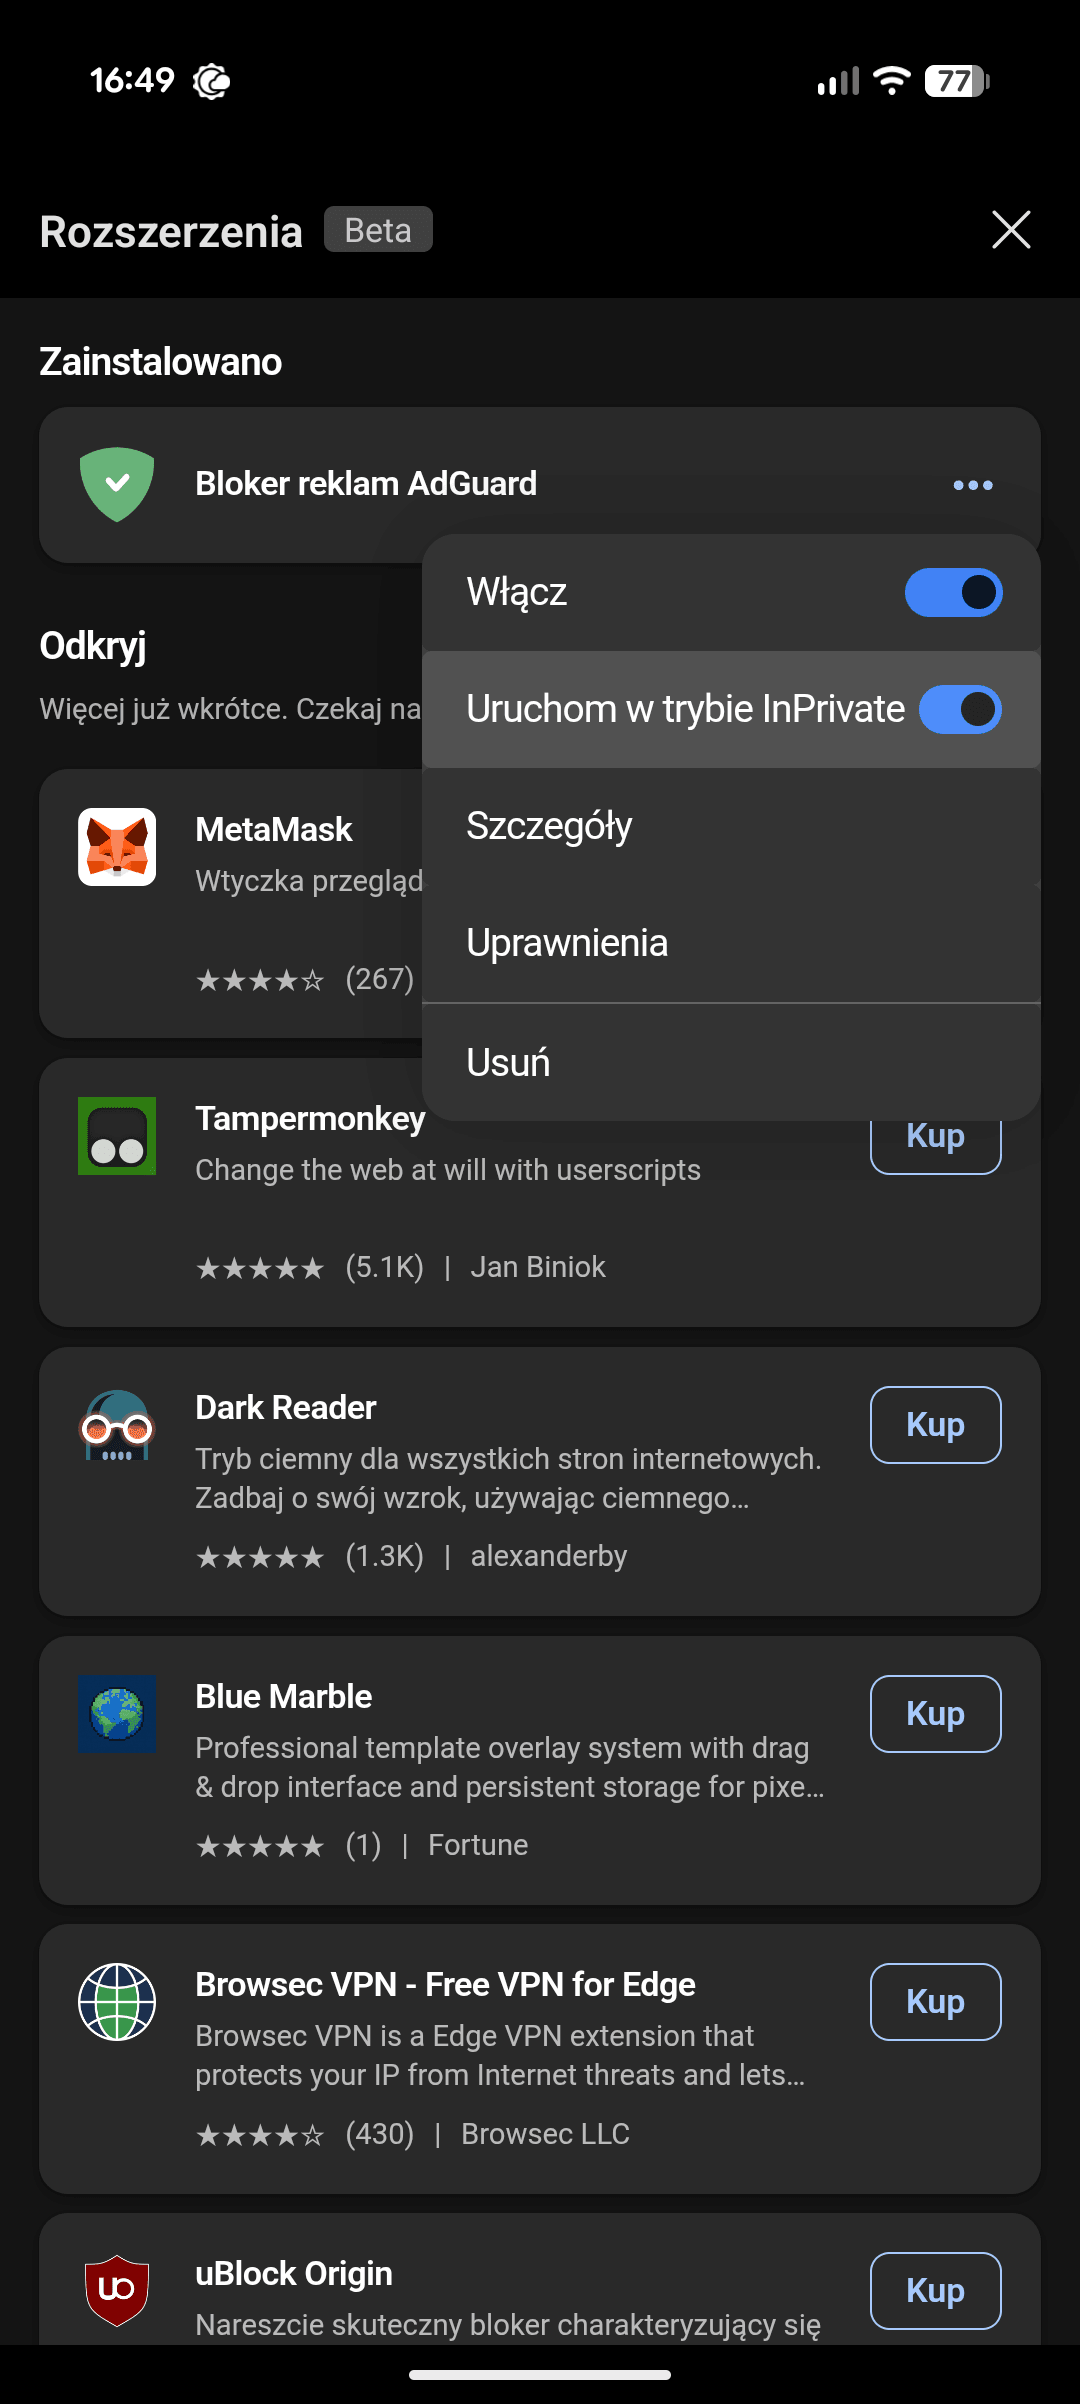Tap the Beta badge beside Rozszerzenia
The width and height of the screenshot is (1080, 2404).
(x=378, y=230)
